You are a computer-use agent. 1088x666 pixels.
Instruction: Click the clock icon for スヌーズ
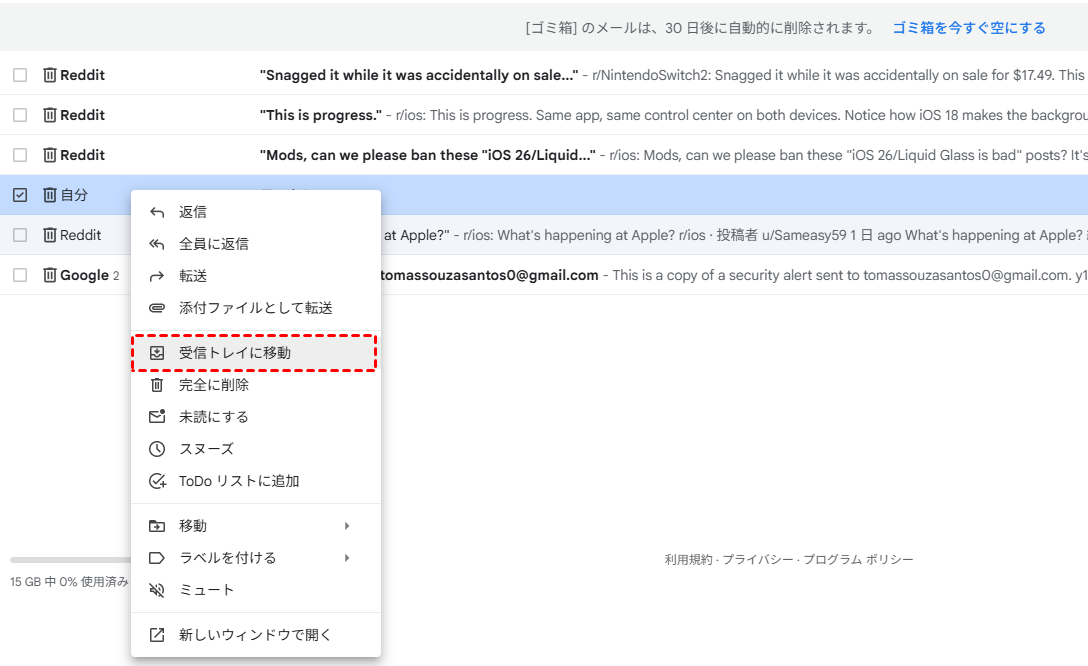157,449
